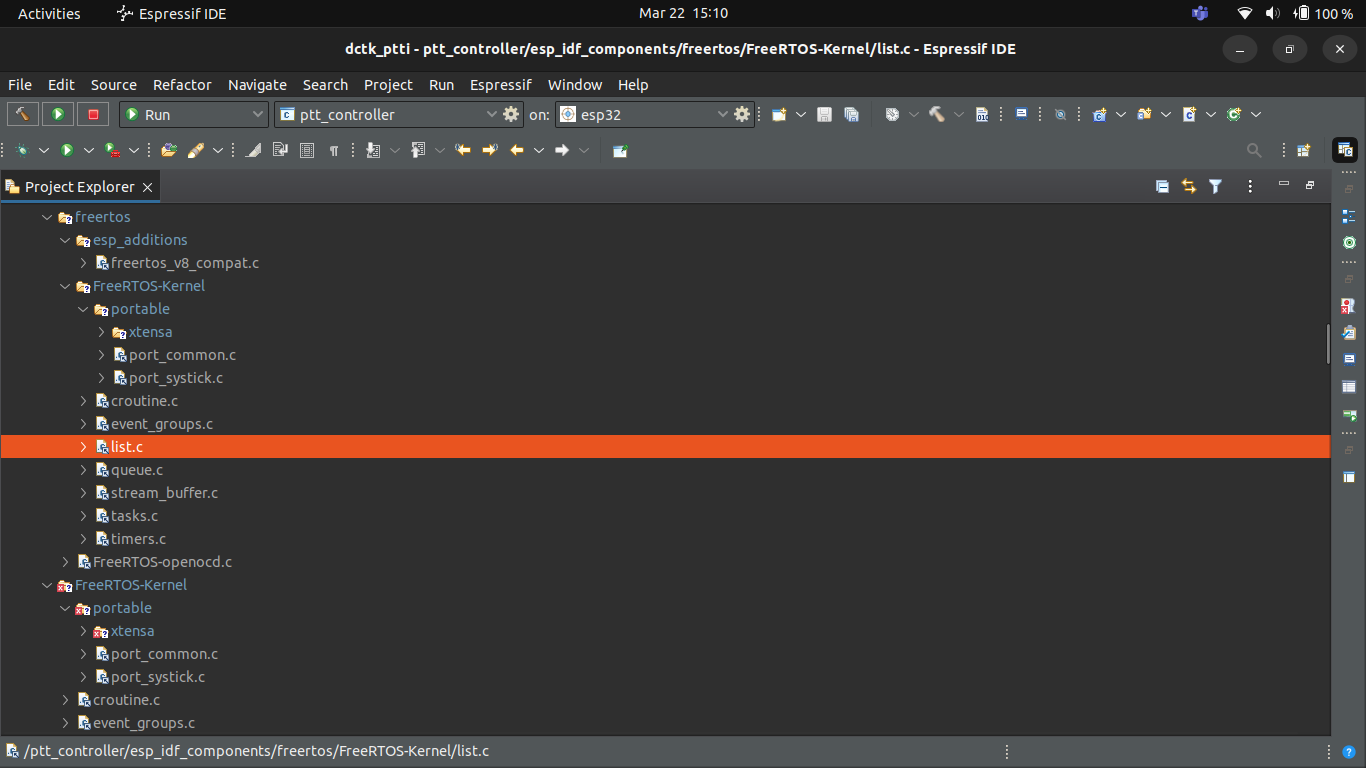
Task: Close the Project Explorer tab
Action: (147, 187)
